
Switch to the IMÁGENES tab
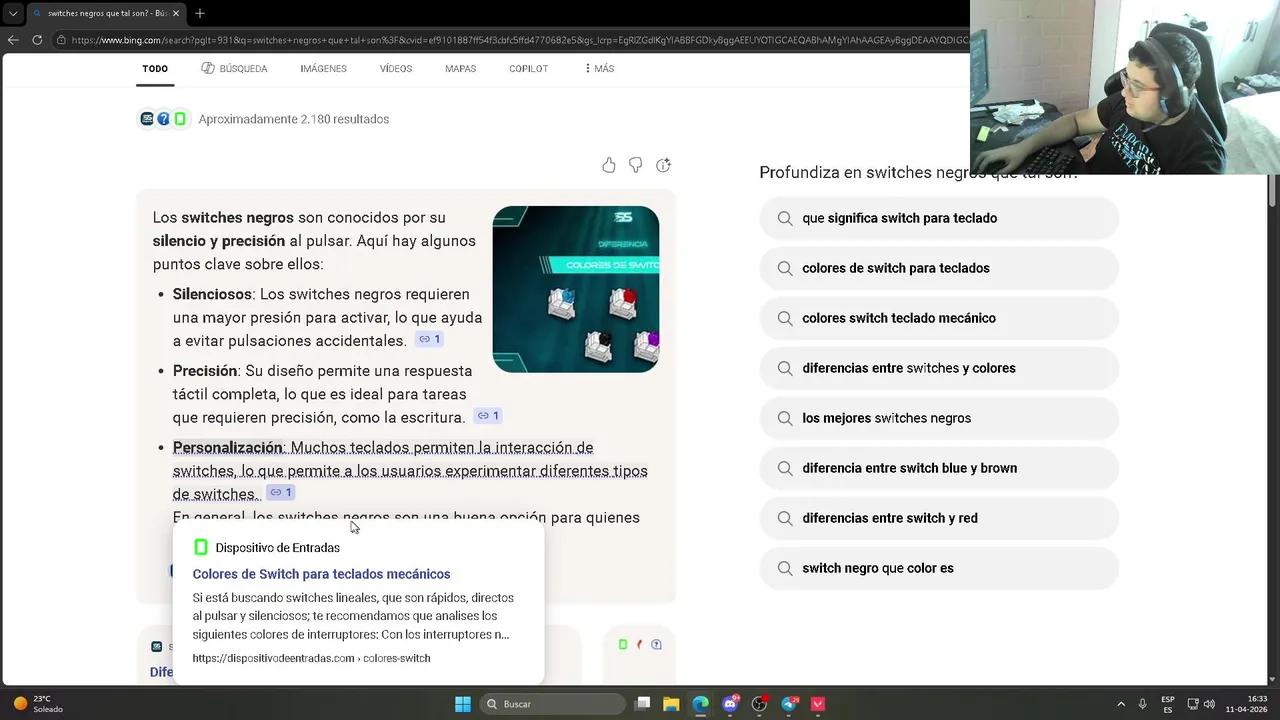[x=323, y=69]
